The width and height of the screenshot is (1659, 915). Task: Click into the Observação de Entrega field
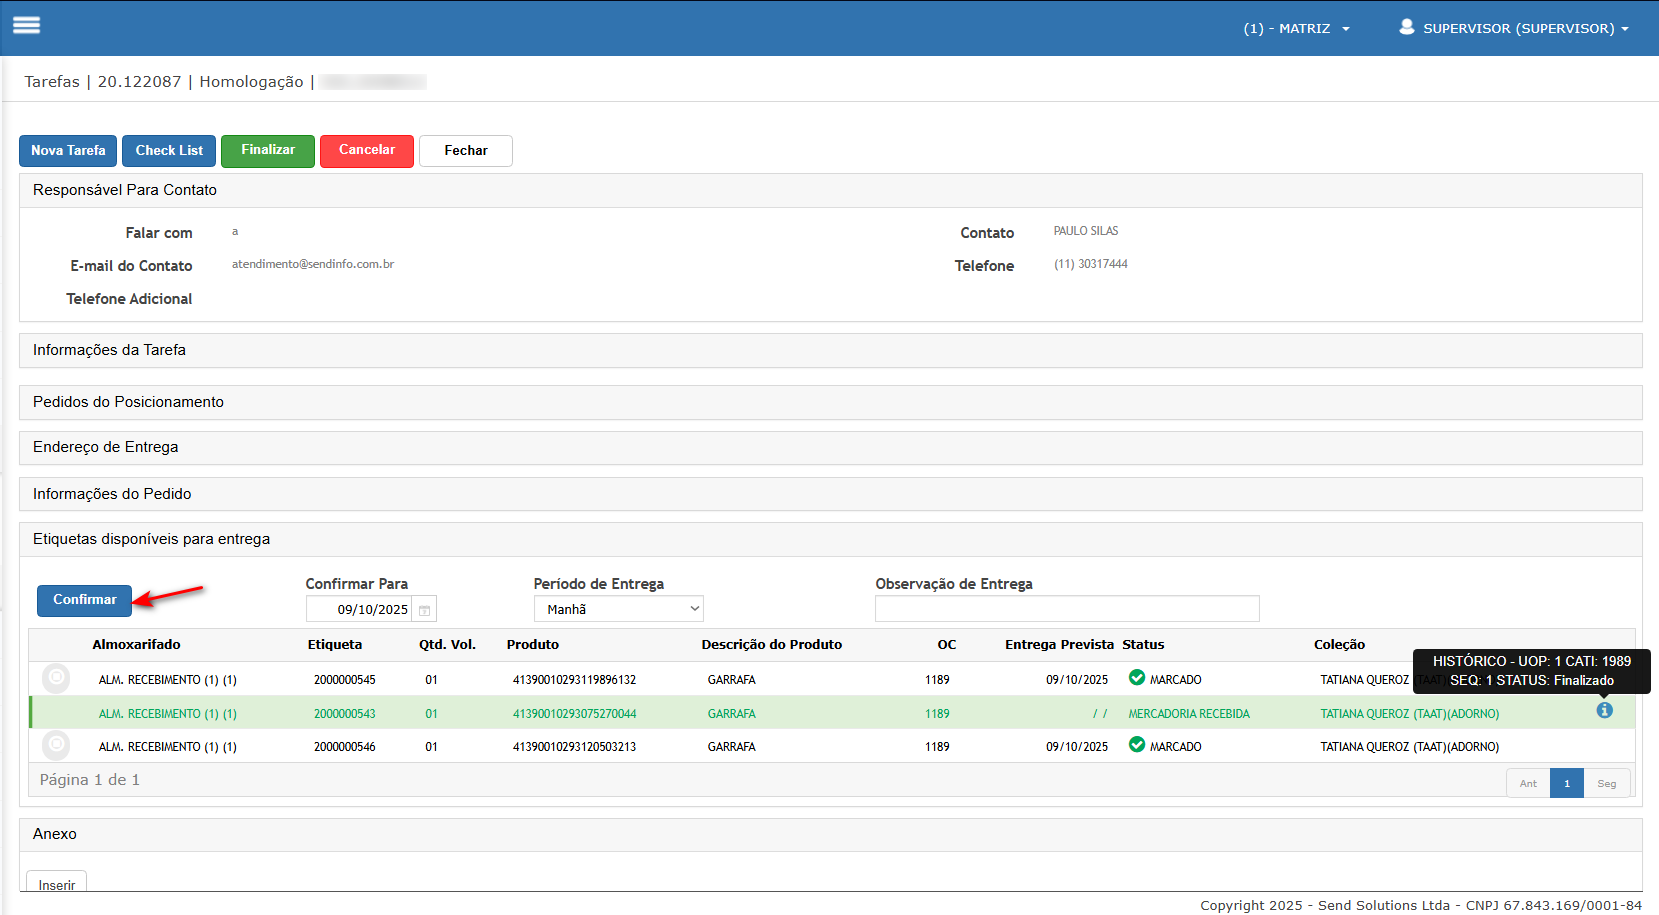[1066, 609]
